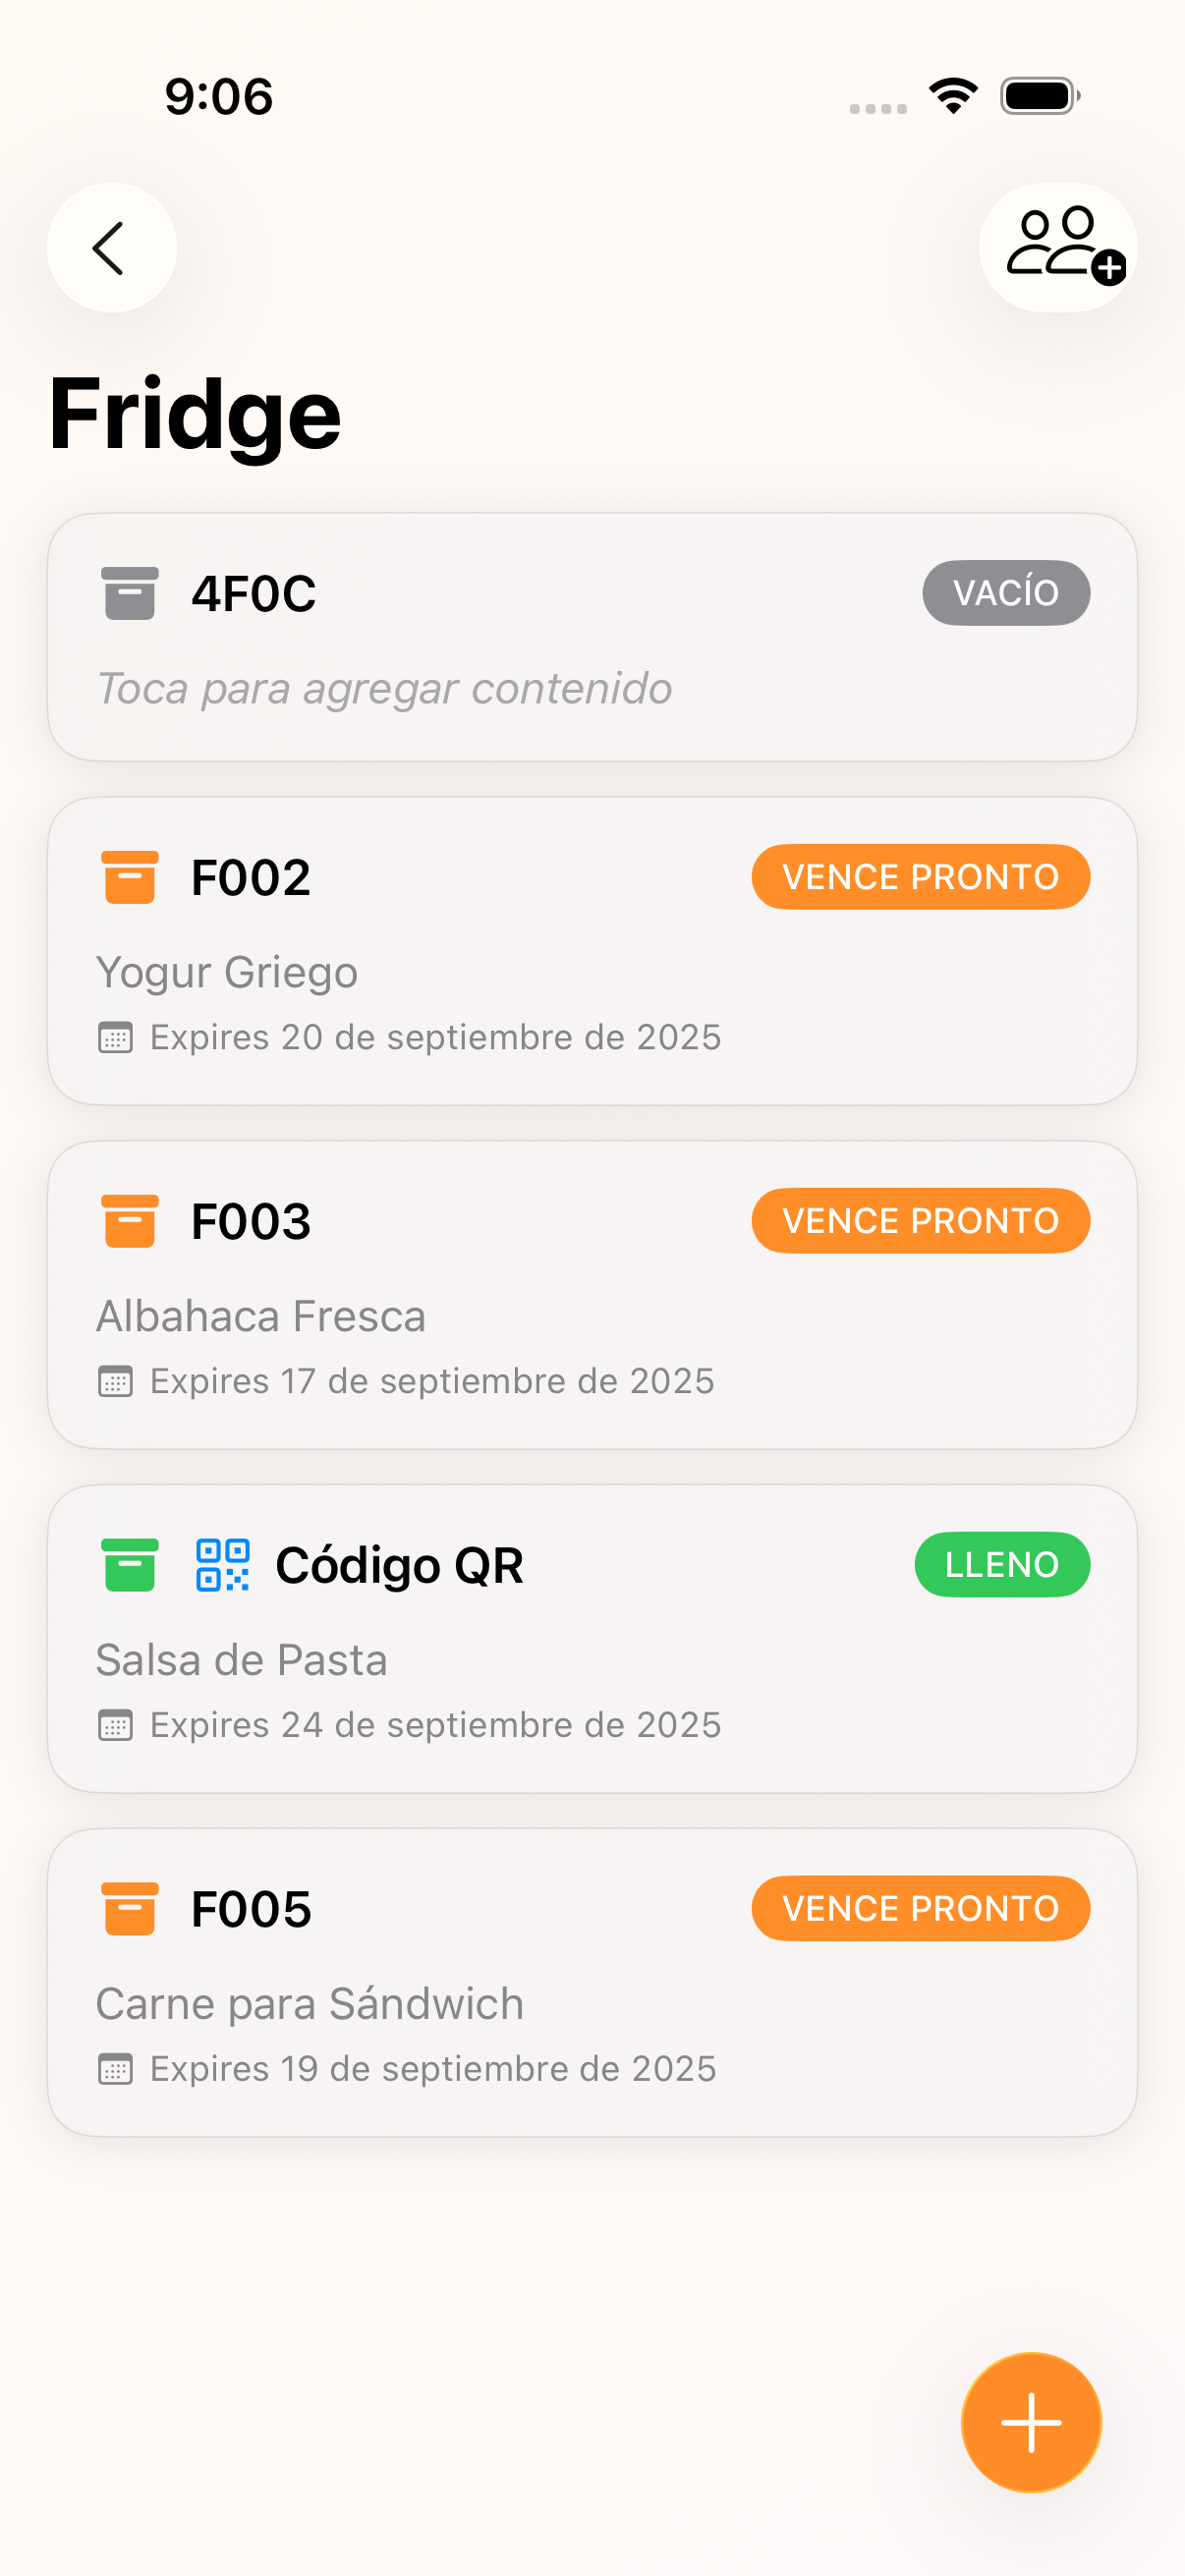
Task: Tap the back chevron button
Action: pos(111,247)
